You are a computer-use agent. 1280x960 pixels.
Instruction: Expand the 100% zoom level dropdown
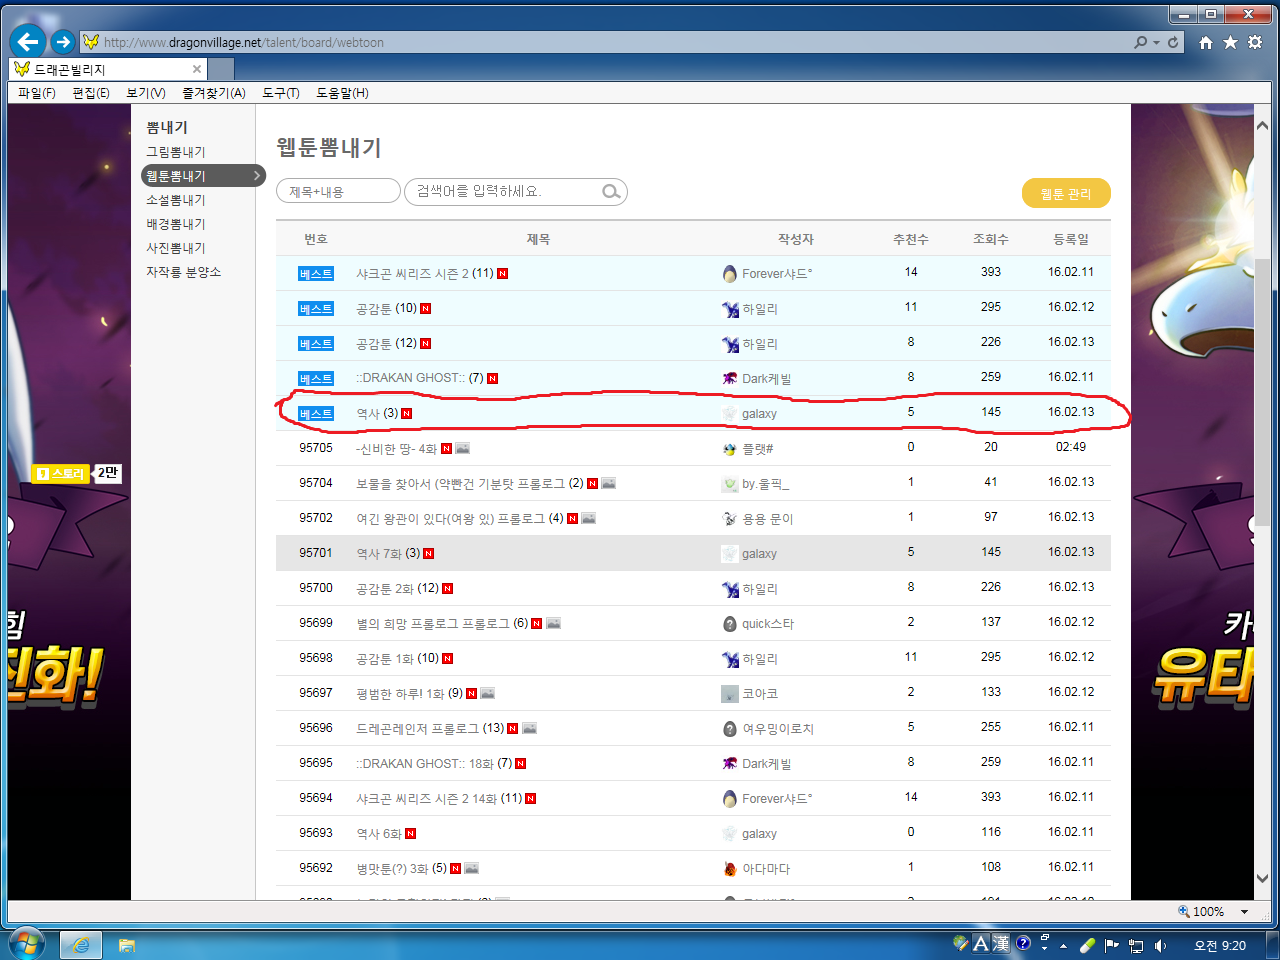click(x=1244, y=912)
